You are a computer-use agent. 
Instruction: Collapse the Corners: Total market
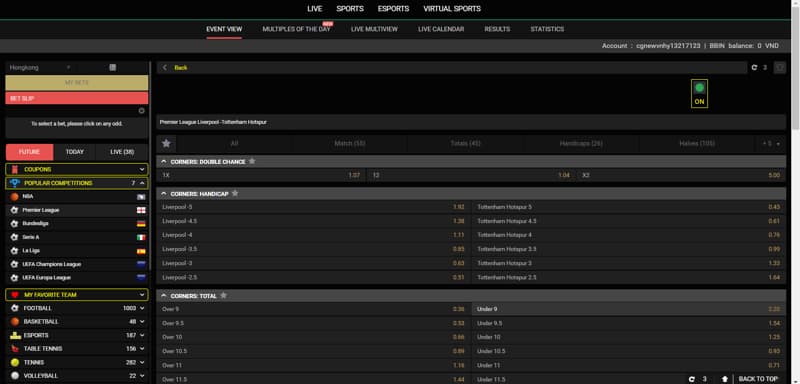tap(164, 296)
